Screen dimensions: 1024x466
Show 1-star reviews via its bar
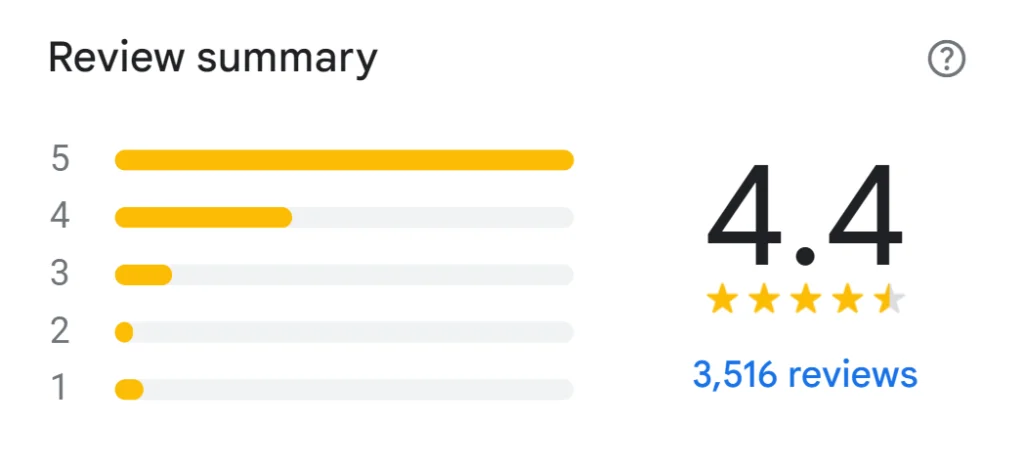344,389
